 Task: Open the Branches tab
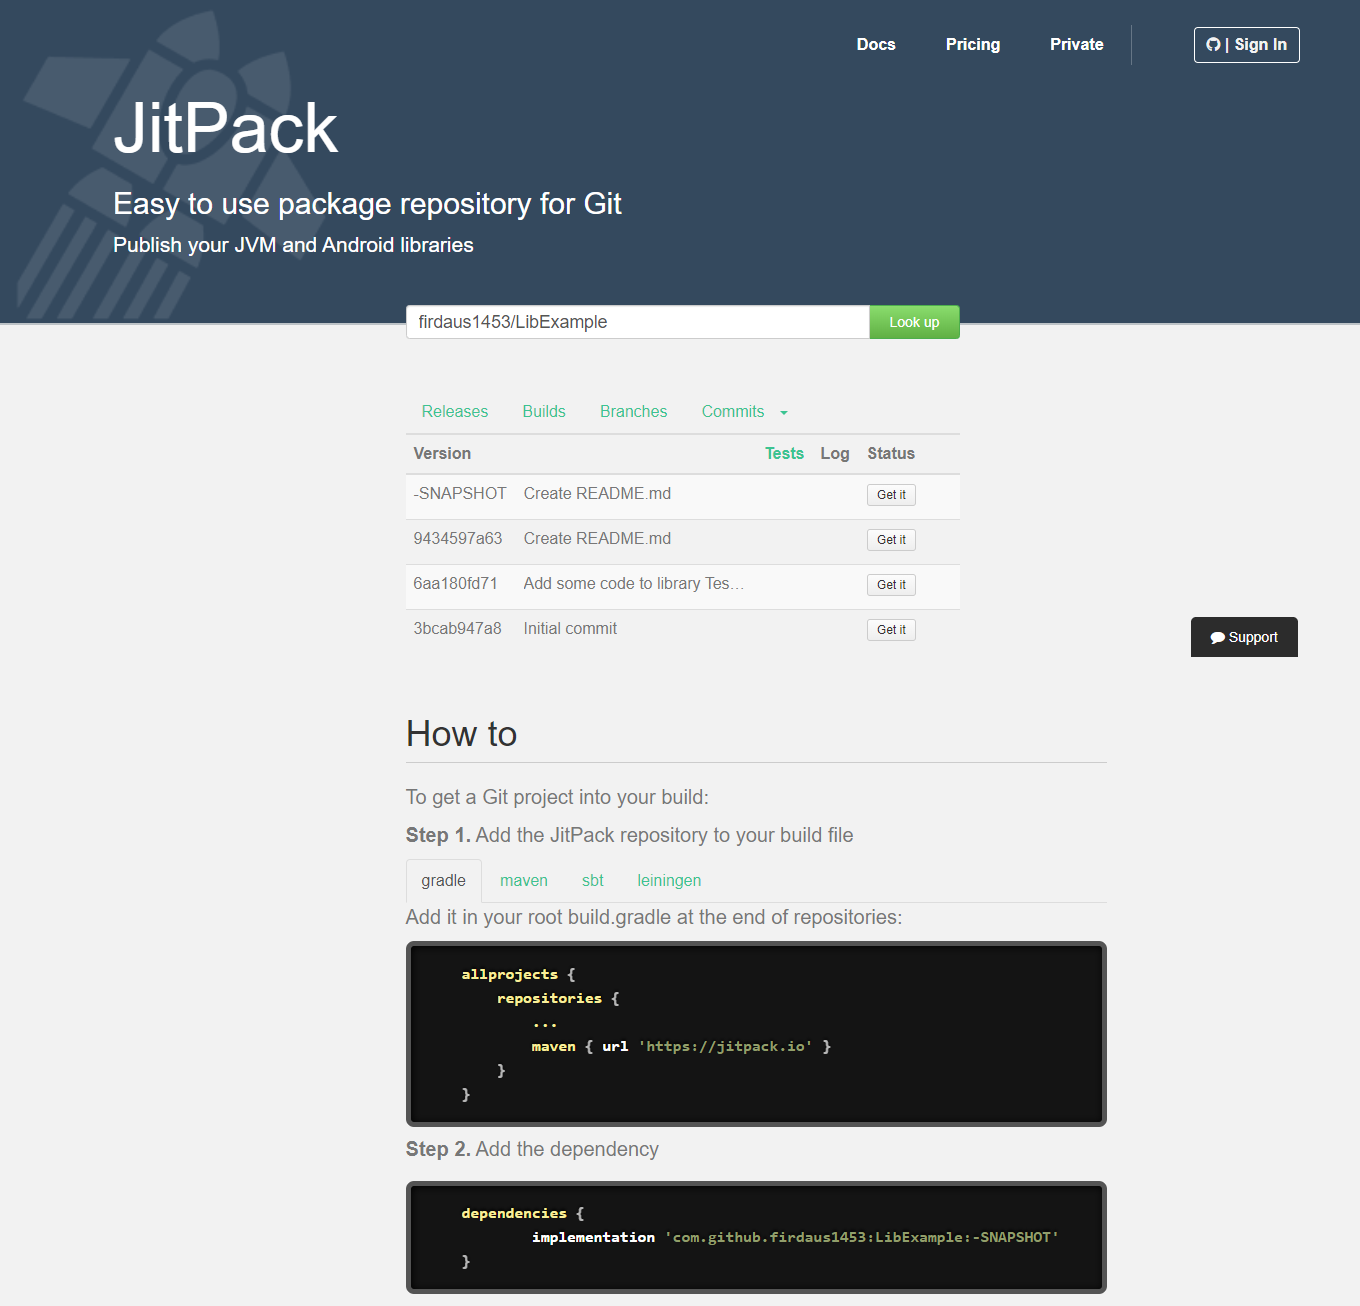point(633,411)
